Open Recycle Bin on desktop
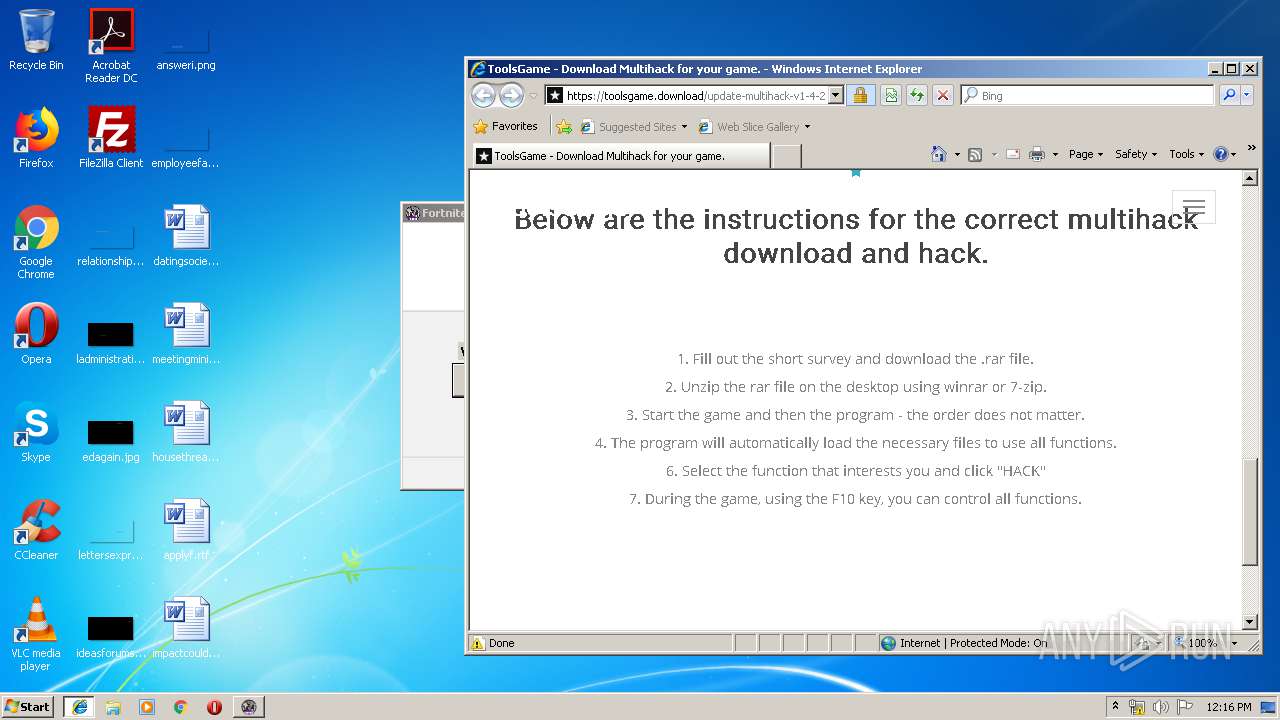 click(x=36, y=40)
